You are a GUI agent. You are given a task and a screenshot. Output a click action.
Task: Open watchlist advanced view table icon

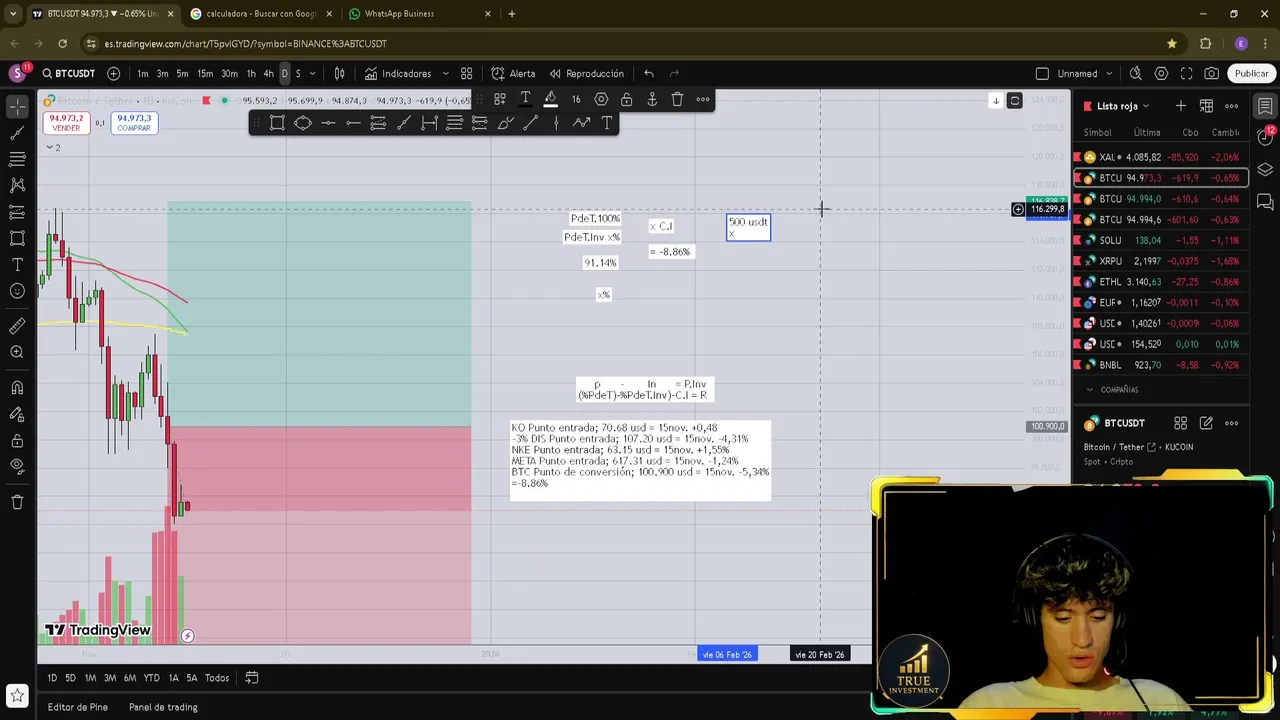[1206, 106]
